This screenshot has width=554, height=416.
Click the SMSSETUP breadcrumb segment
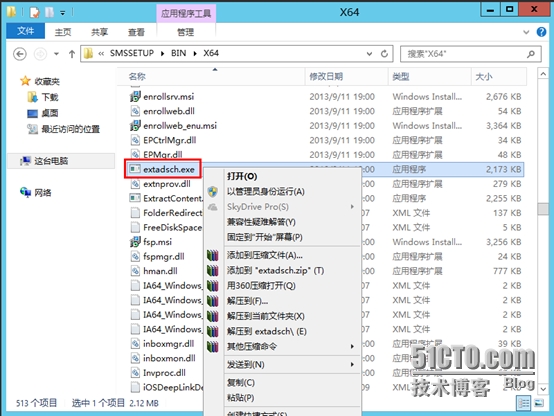[x=132, y=53]
